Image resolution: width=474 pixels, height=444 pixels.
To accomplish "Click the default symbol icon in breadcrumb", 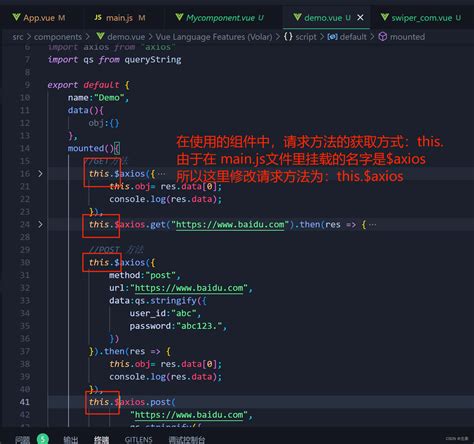I will 332,36.
